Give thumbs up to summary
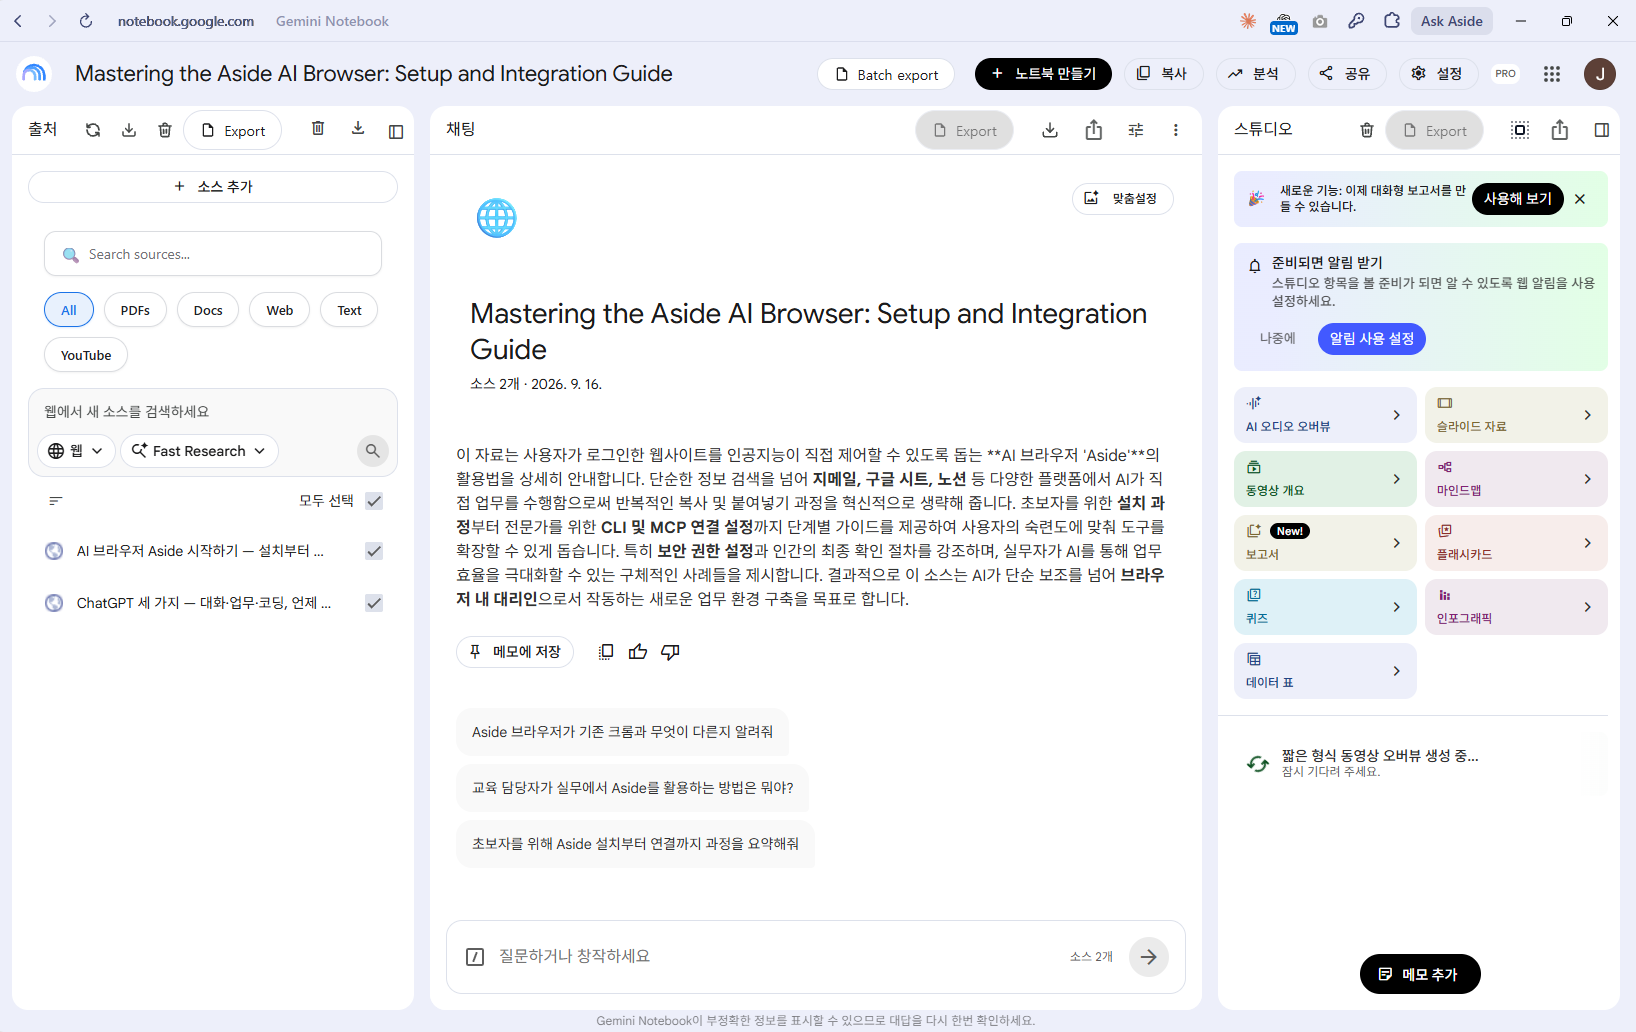 point(638,652)
